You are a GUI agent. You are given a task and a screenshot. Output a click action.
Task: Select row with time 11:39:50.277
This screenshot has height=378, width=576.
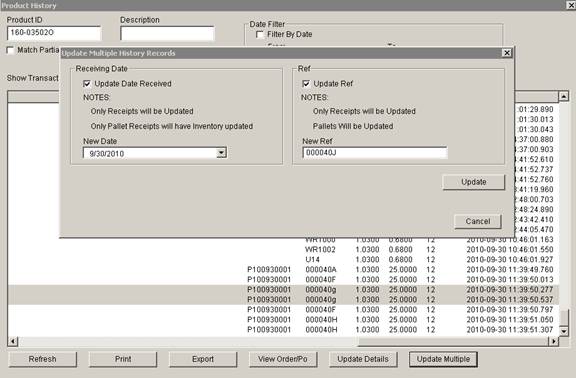(x=283, y=289)
